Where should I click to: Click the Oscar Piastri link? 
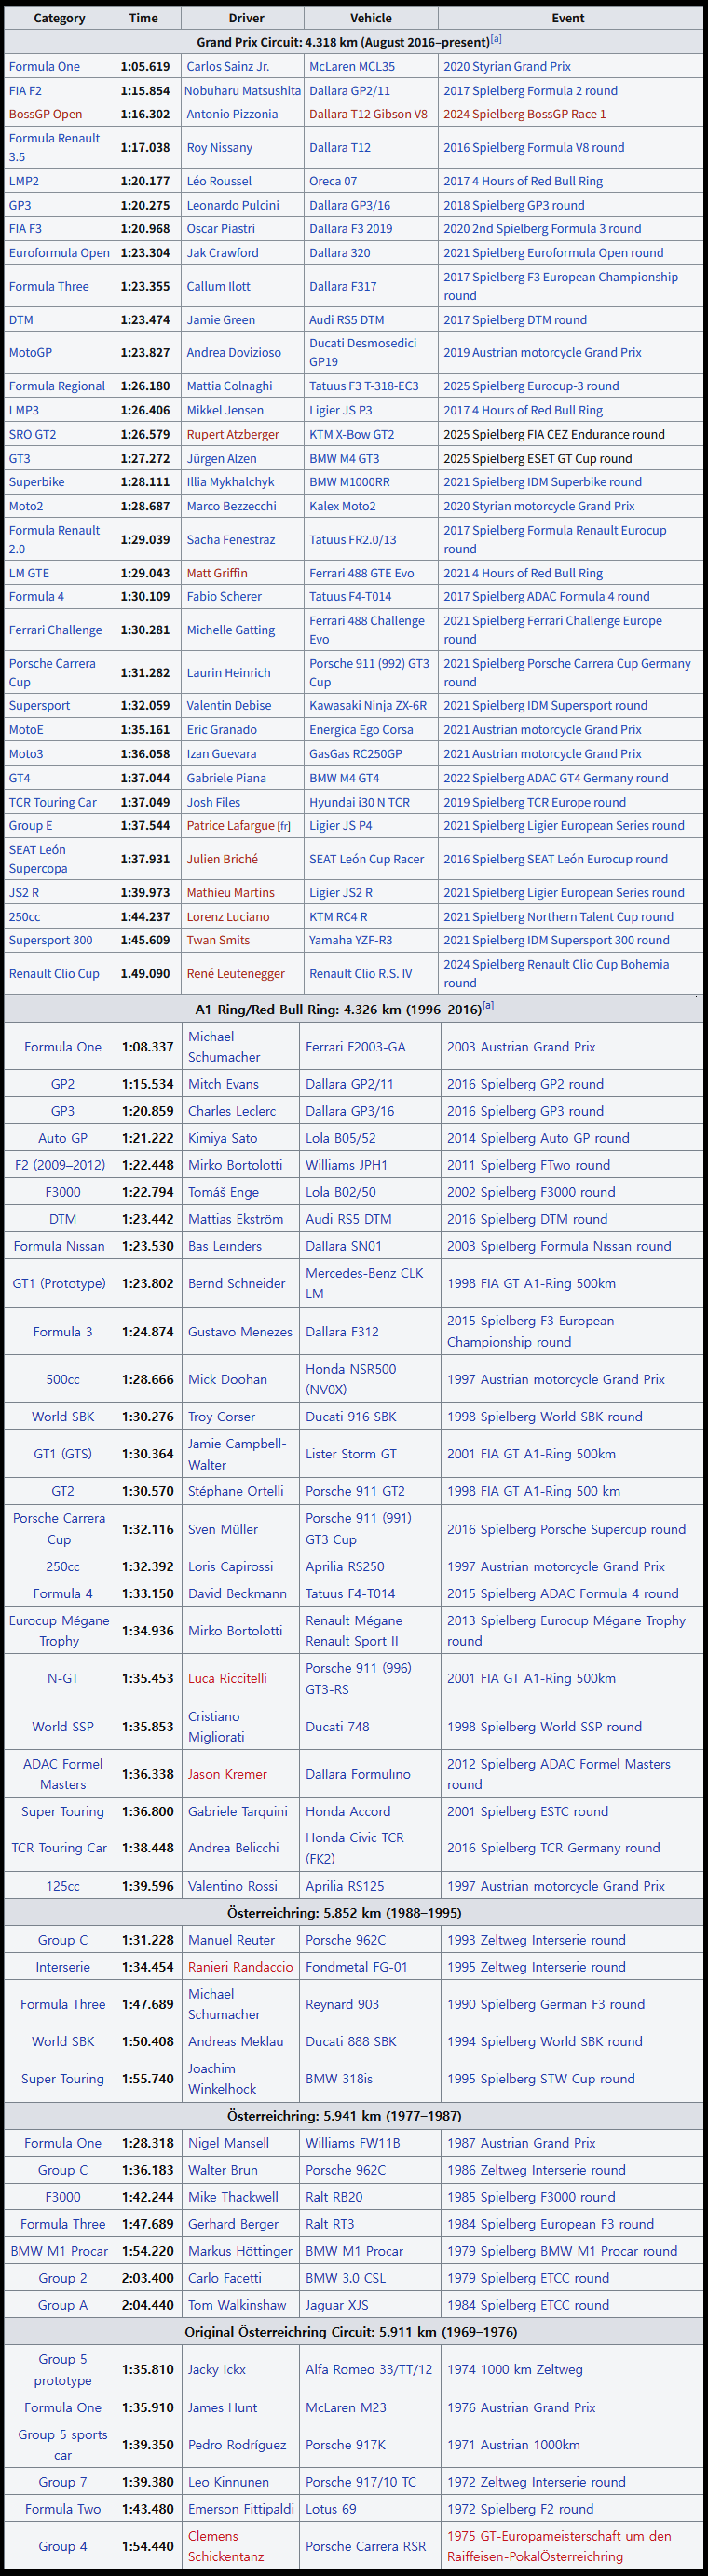coord(221,229)
